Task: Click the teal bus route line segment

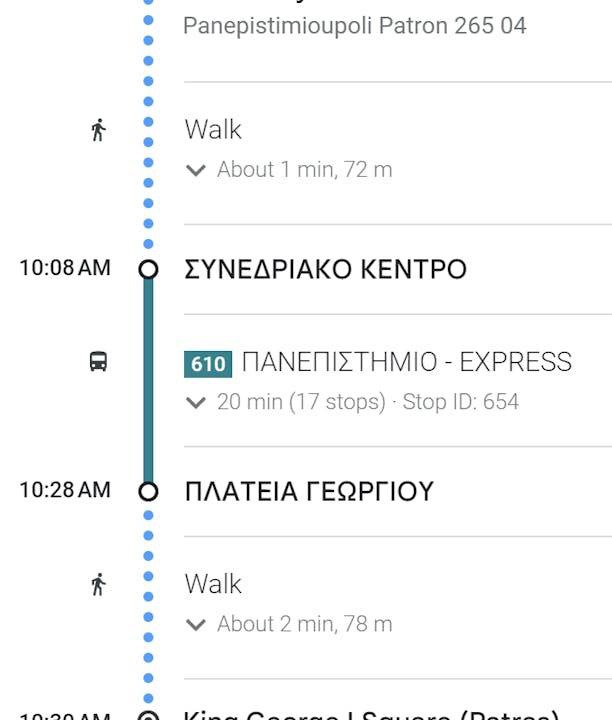Action: click(x=148, y=380)
